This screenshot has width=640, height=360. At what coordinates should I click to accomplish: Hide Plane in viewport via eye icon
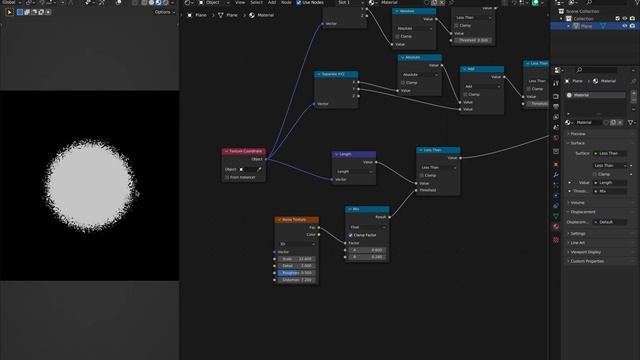click(625, 26)
